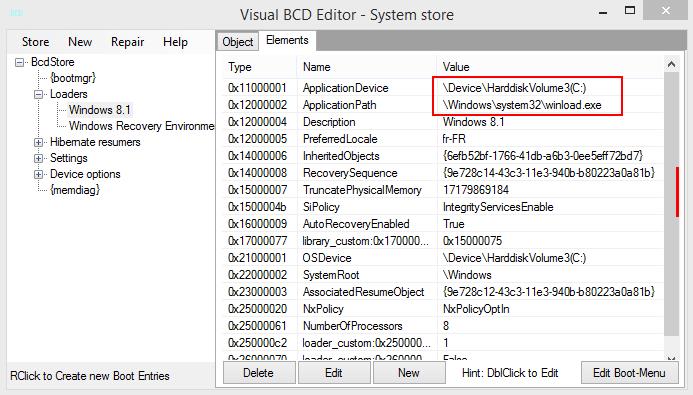Click the Edit button
The width and height of the screenshot is (693, 395).
(x=334, y=373)
